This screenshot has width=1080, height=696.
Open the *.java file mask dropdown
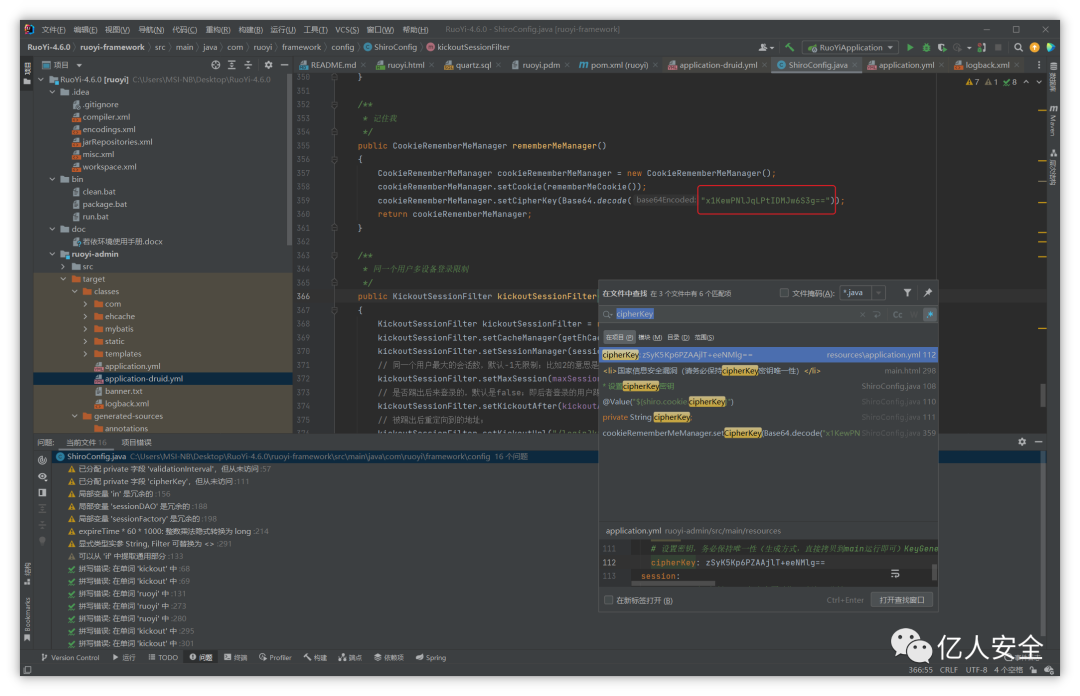pyautogui.click(x=879, y=293)
